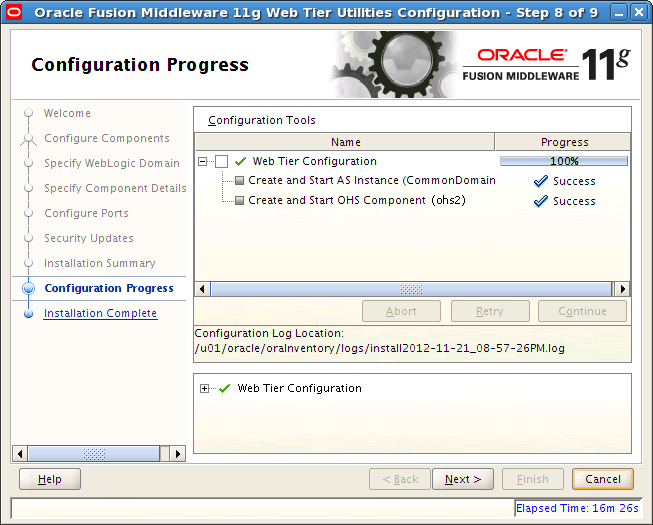Close the installer window
The height and width of the screenshot is (525, 653).
point(638,13)
